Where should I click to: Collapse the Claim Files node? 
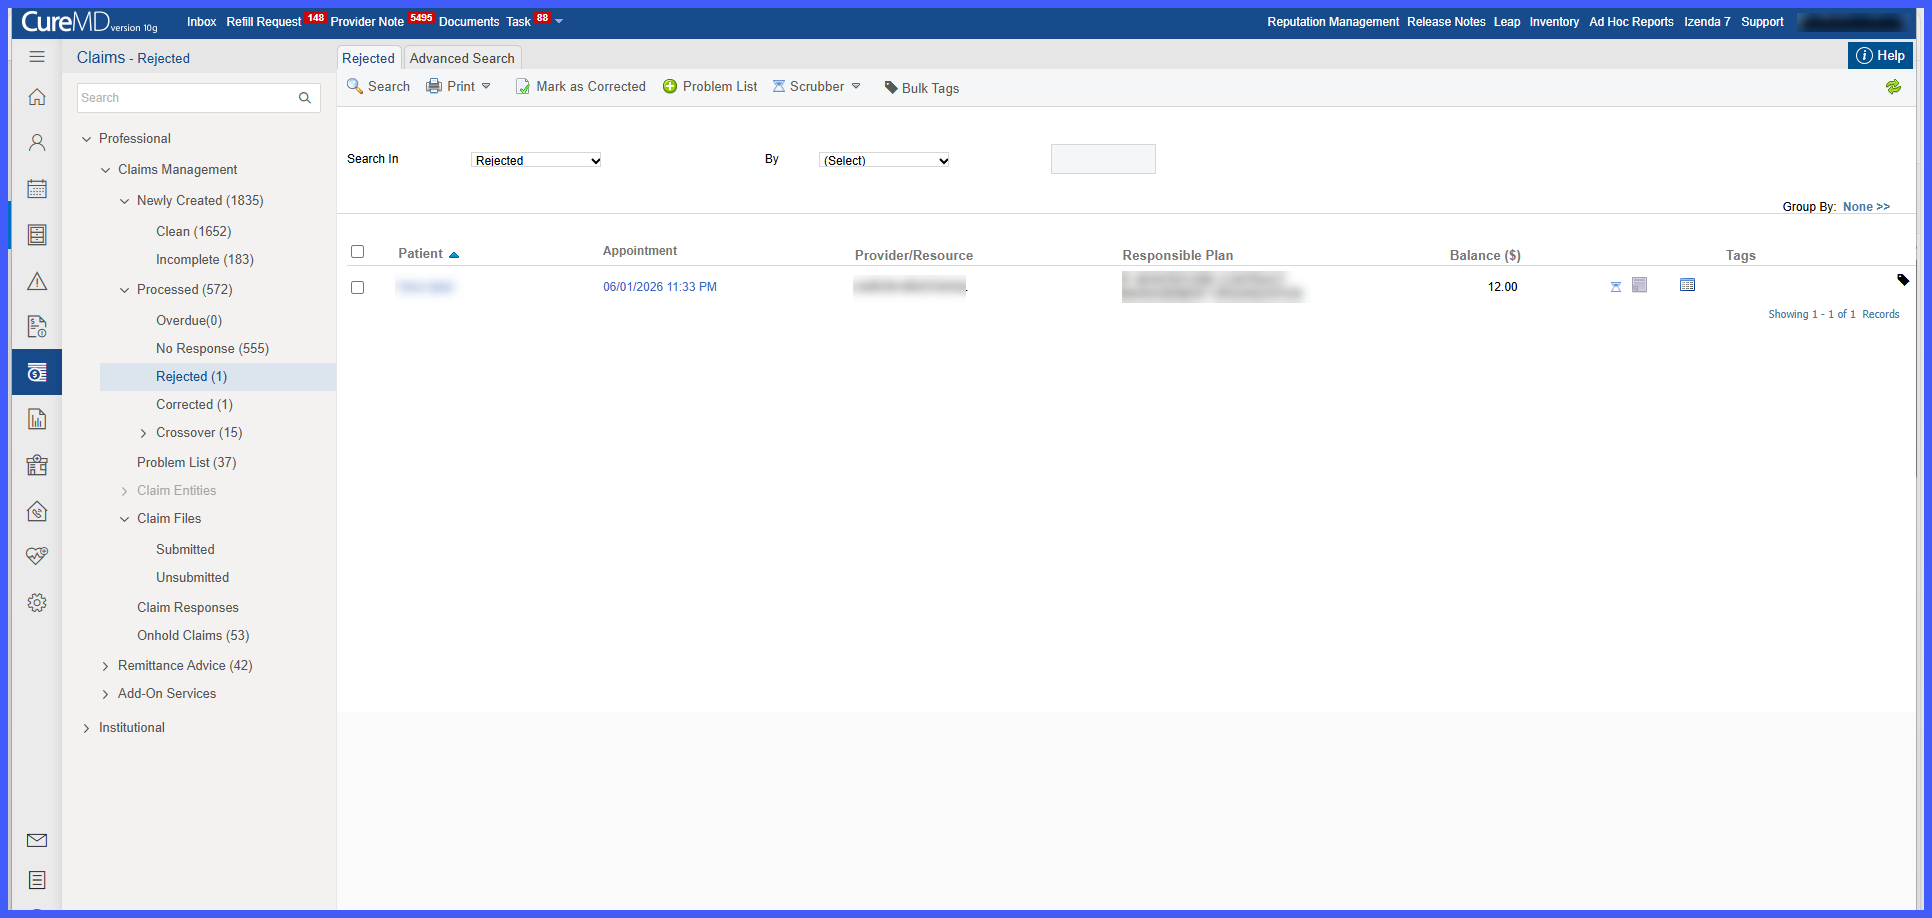[x=125, y=519]
